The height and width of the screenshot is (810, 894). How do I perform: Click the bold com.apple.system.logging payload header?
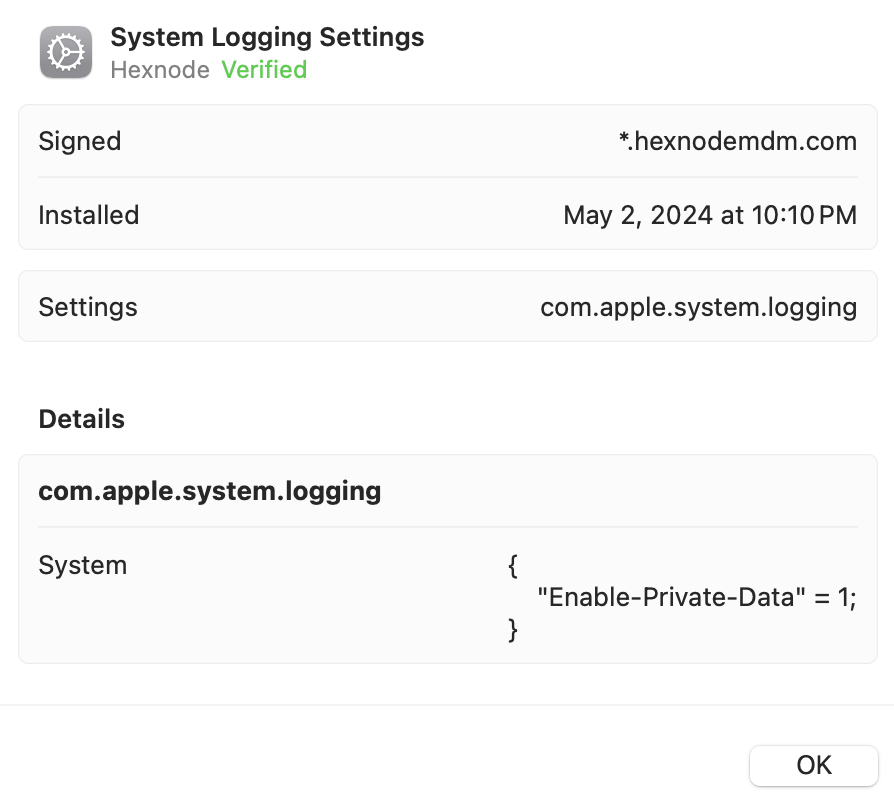coord(210,491)
